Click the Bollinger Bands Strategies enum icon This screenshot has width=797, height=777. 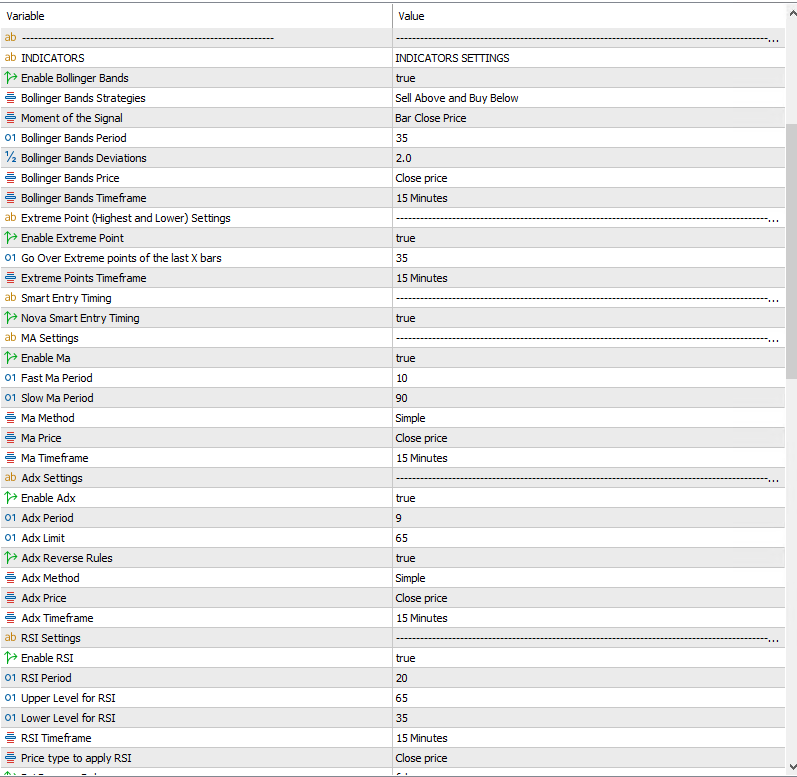pos(11,98)
